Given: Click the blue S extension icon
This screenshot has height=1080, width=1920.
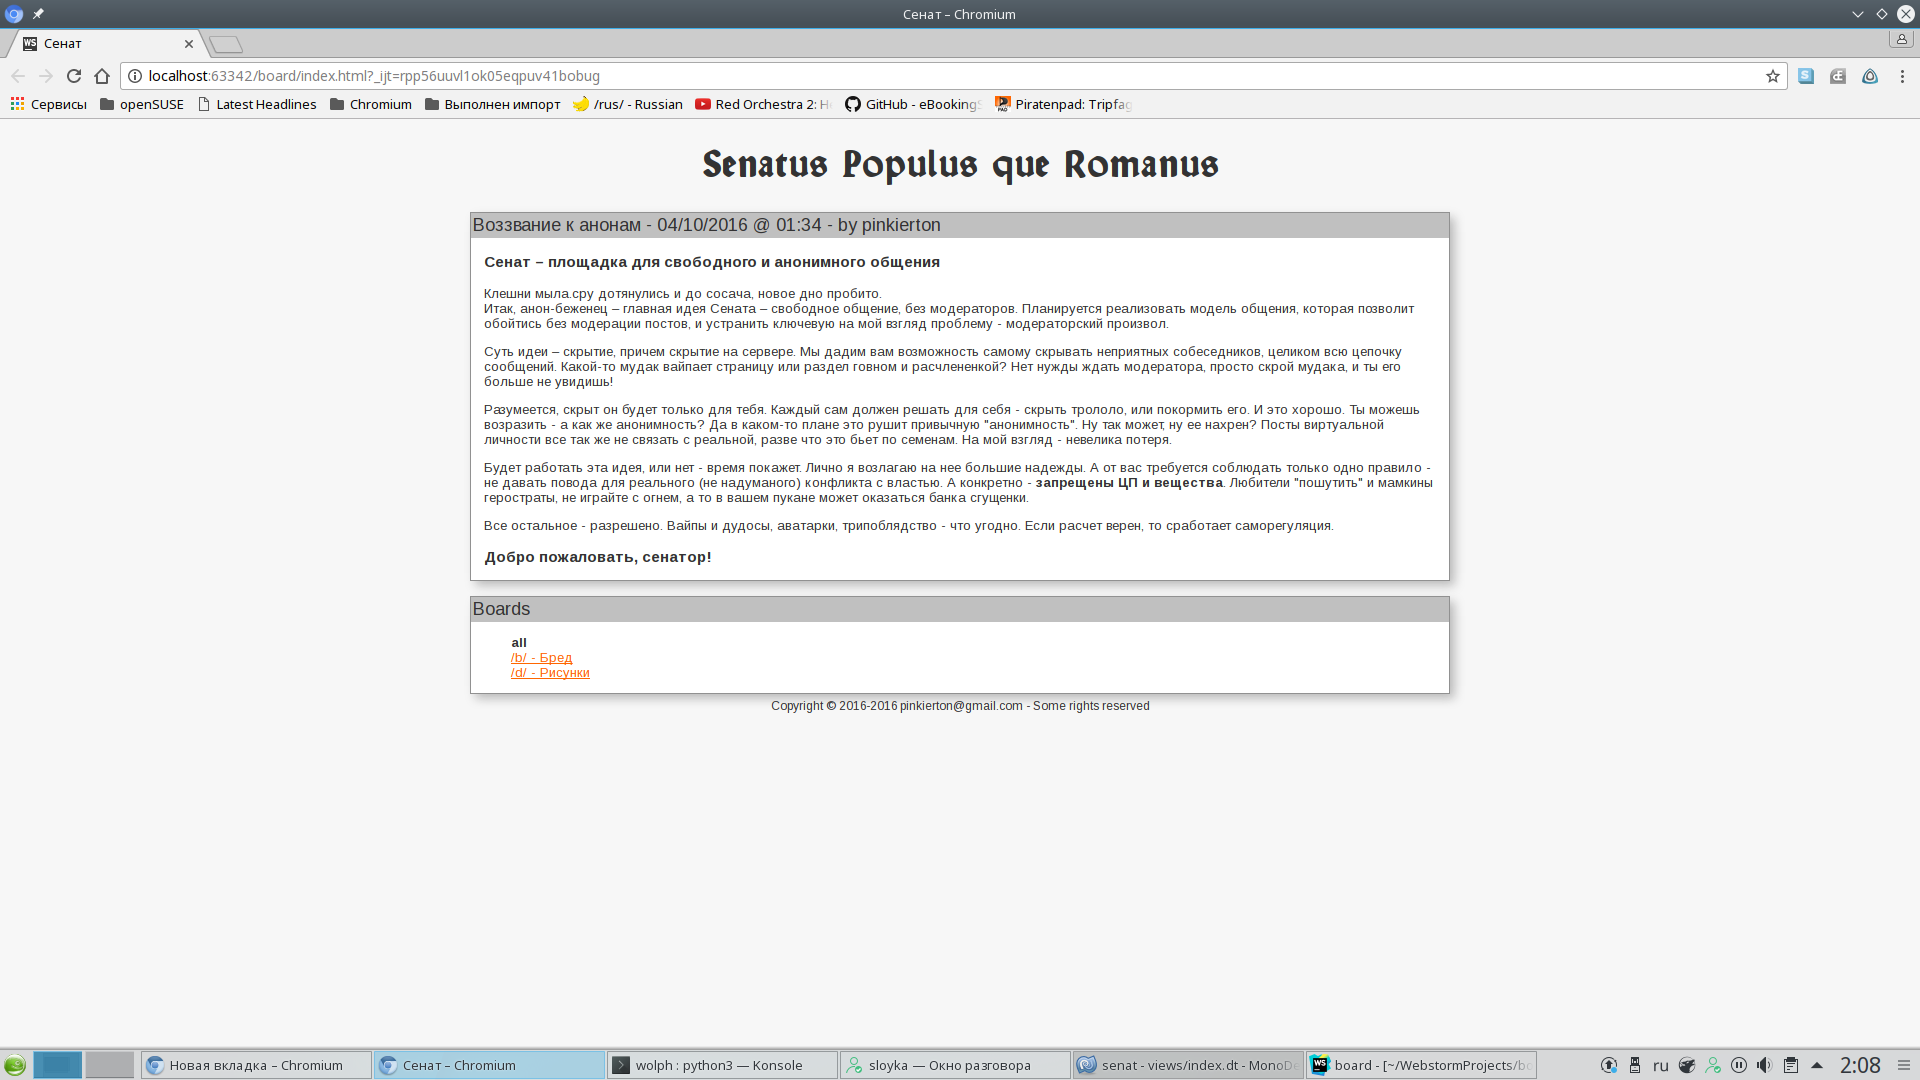Looking at the screenshot, I should click(x=1806, y=76).
